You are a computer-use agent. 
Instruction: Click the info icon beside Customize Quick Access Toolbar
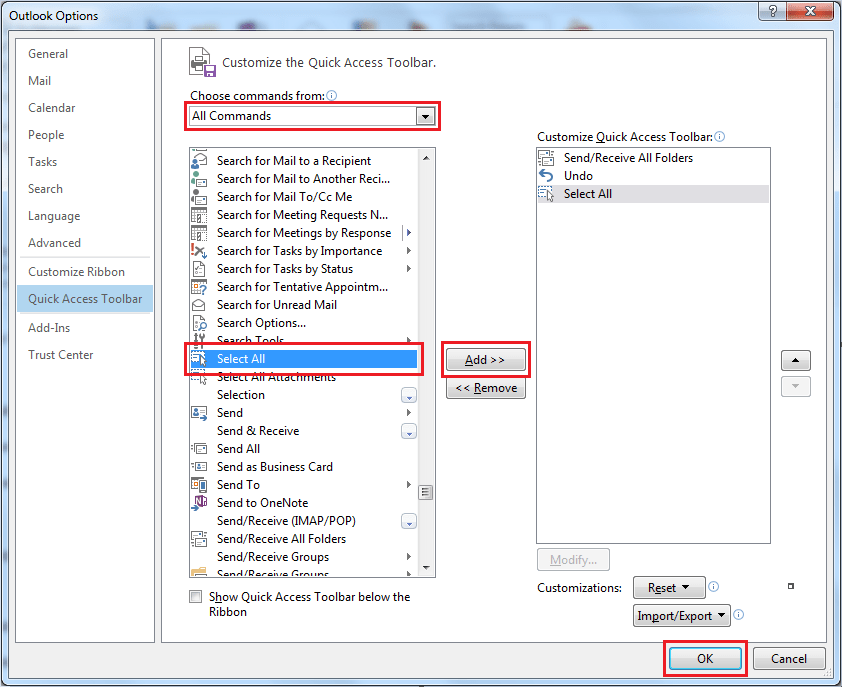pos(719,135)
